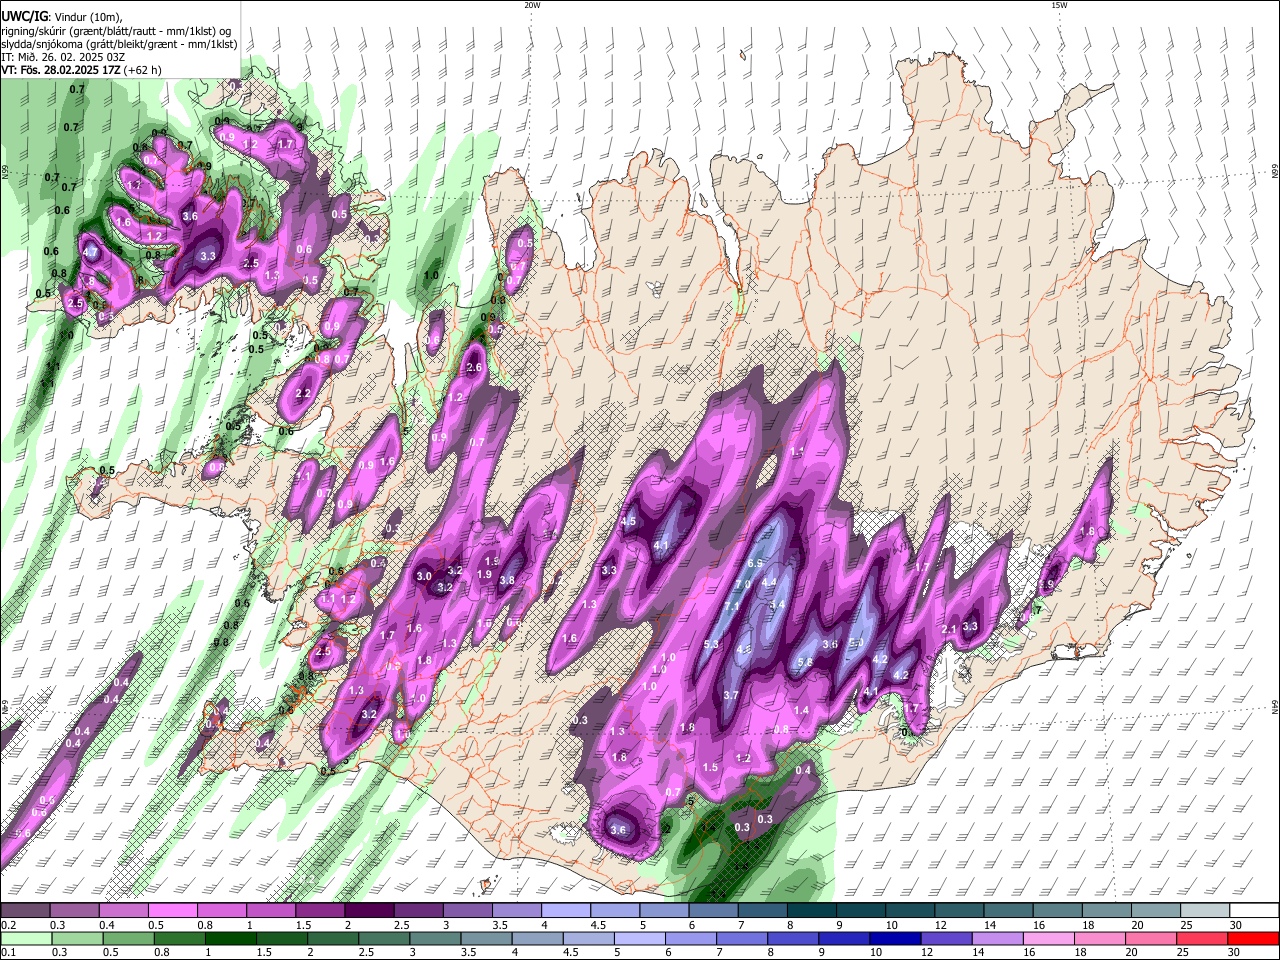Click the palest green swatch starting the lower legend
The width and height of the screenshot is (1280, 960).
[26, 938]
